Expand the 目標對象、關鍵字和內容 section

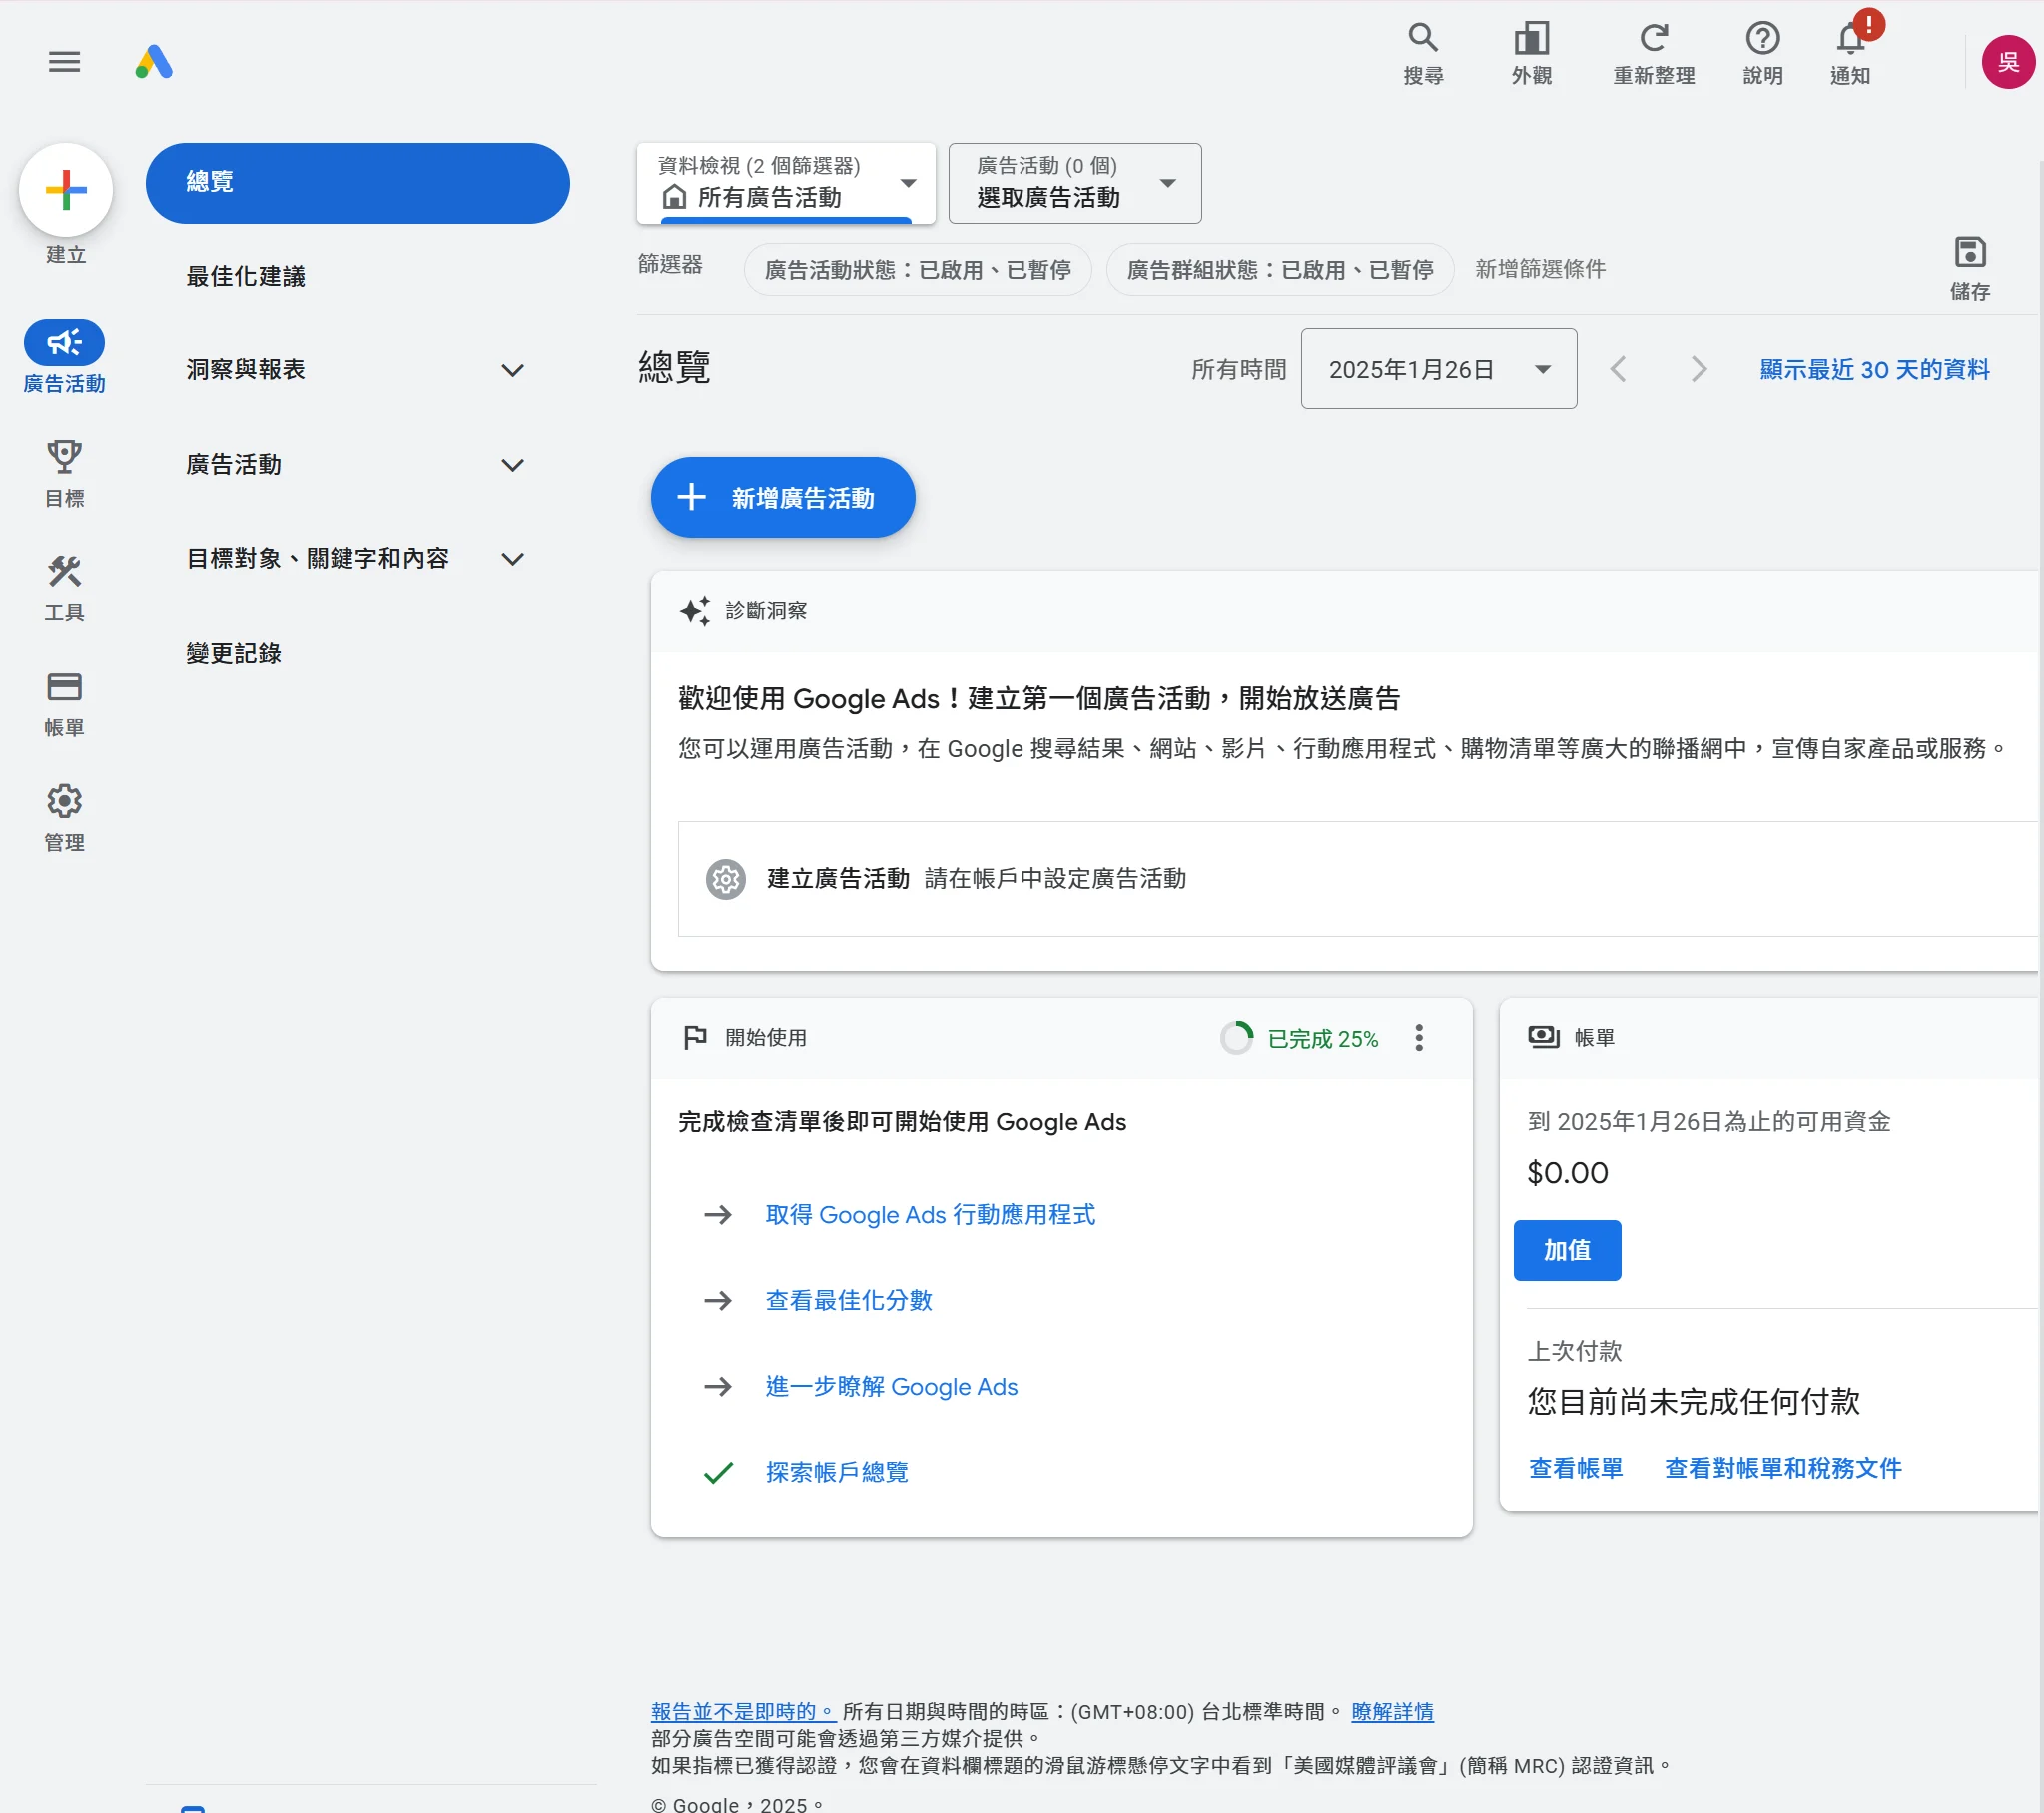click(x=512, y=560)
